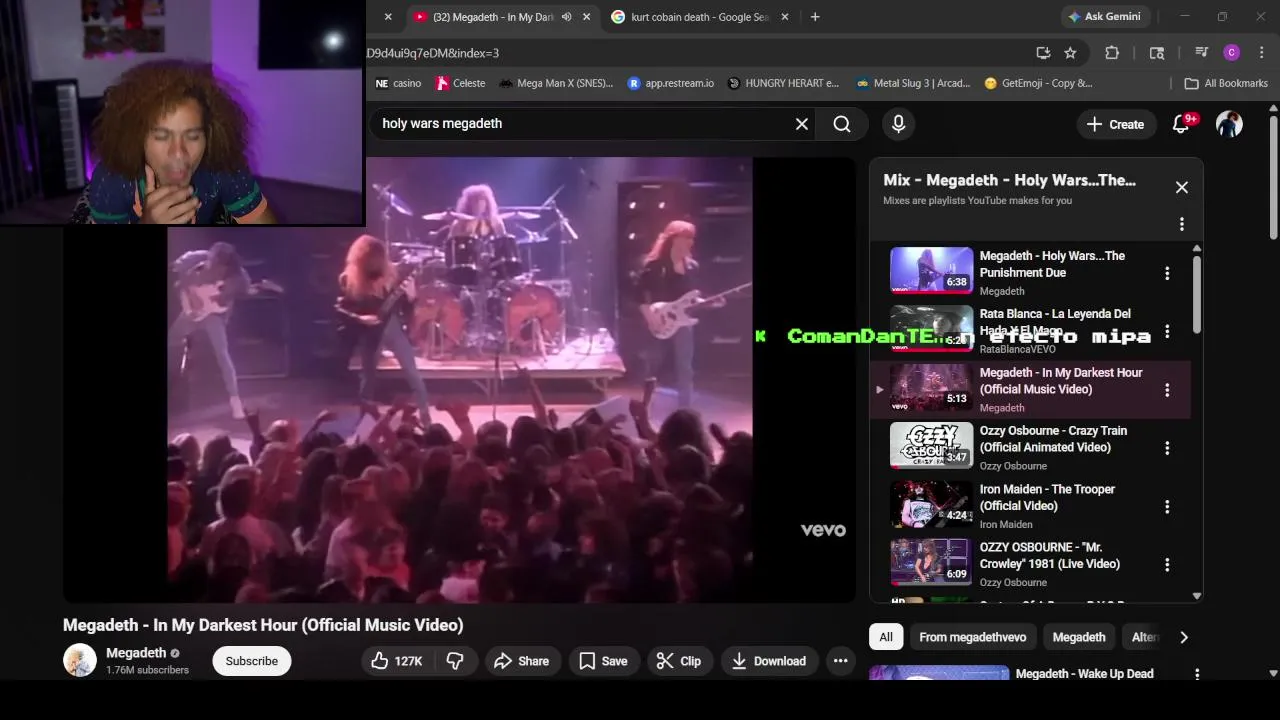1280x720 pixels.
Task: Open the YouTube account avatar menu
Action: pyautogui.click(x=1229, y=124)
